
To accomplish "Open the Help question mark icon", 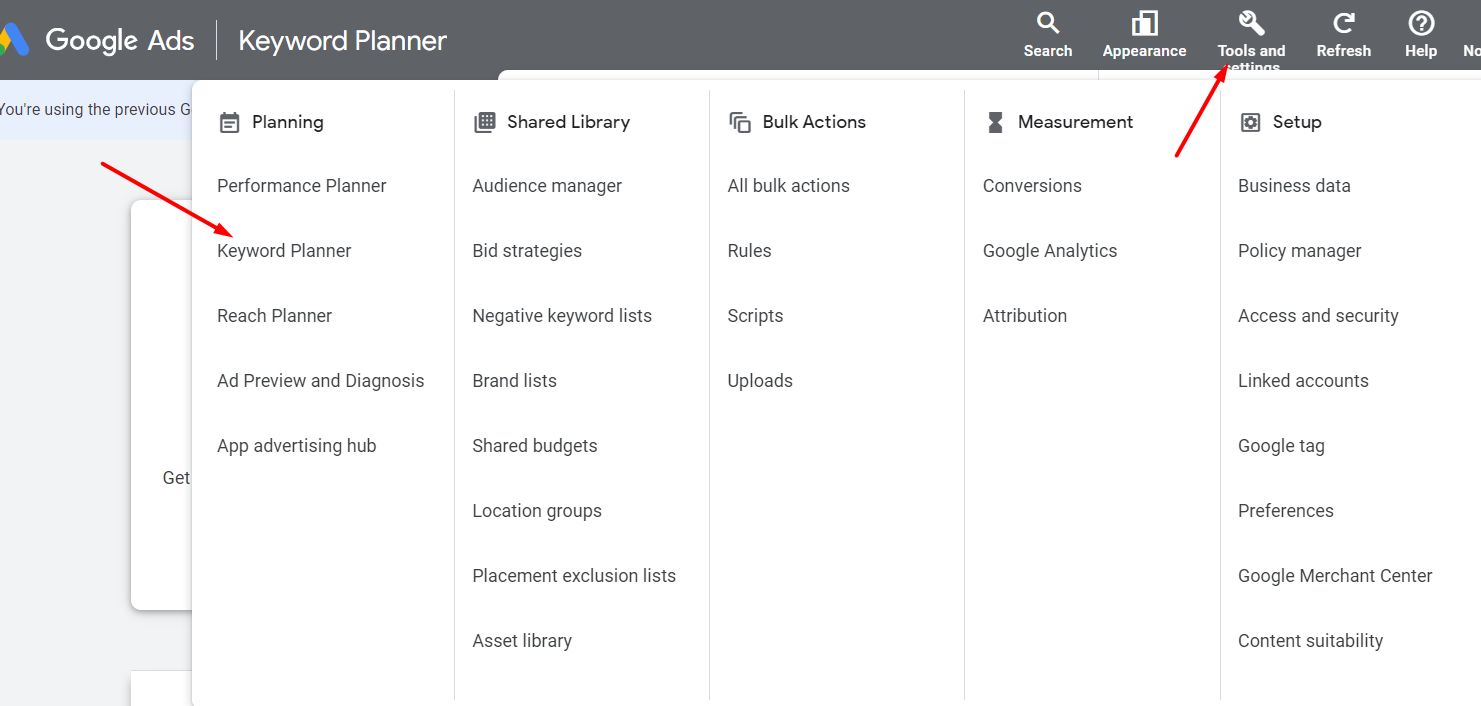I will (1421, 23).
